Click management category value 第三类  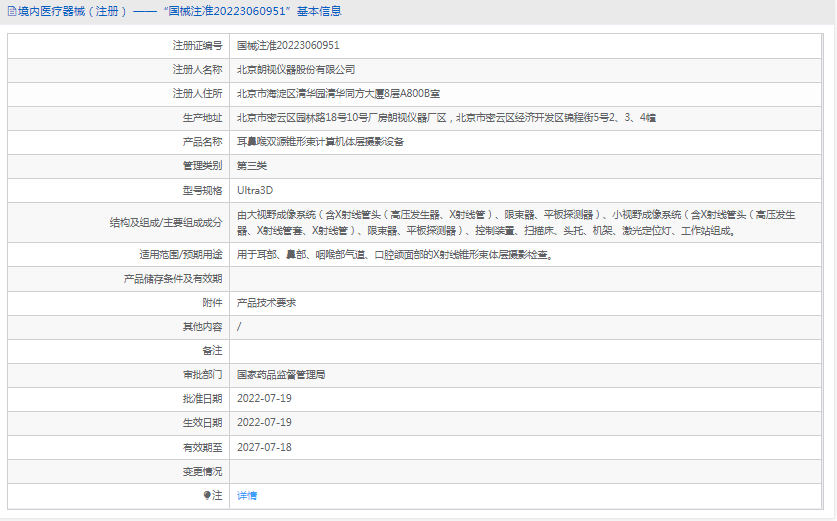pos(252,166)
